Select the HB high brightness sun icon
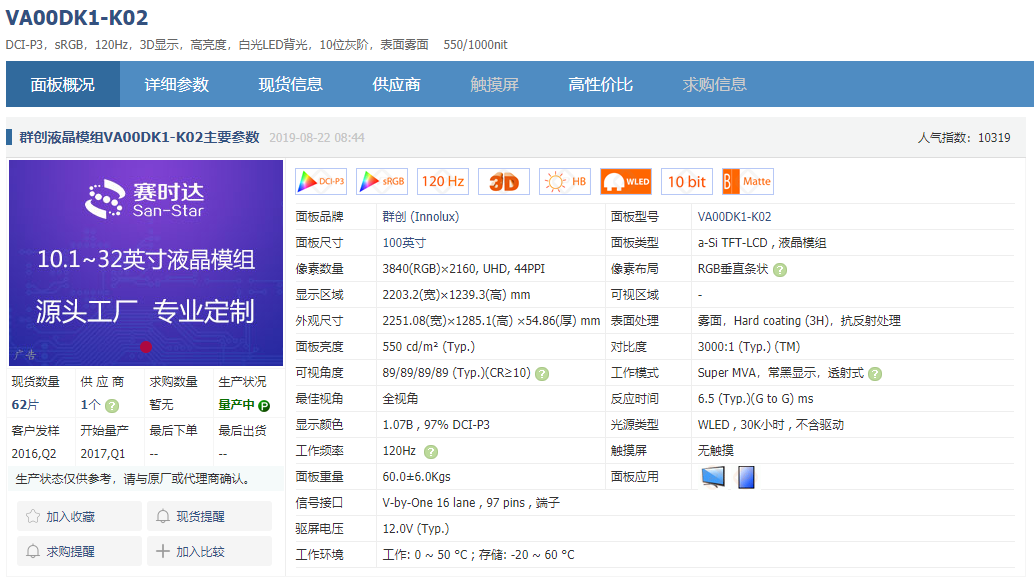This screenshot has height=581, width=1034. (x=564, y=181)
